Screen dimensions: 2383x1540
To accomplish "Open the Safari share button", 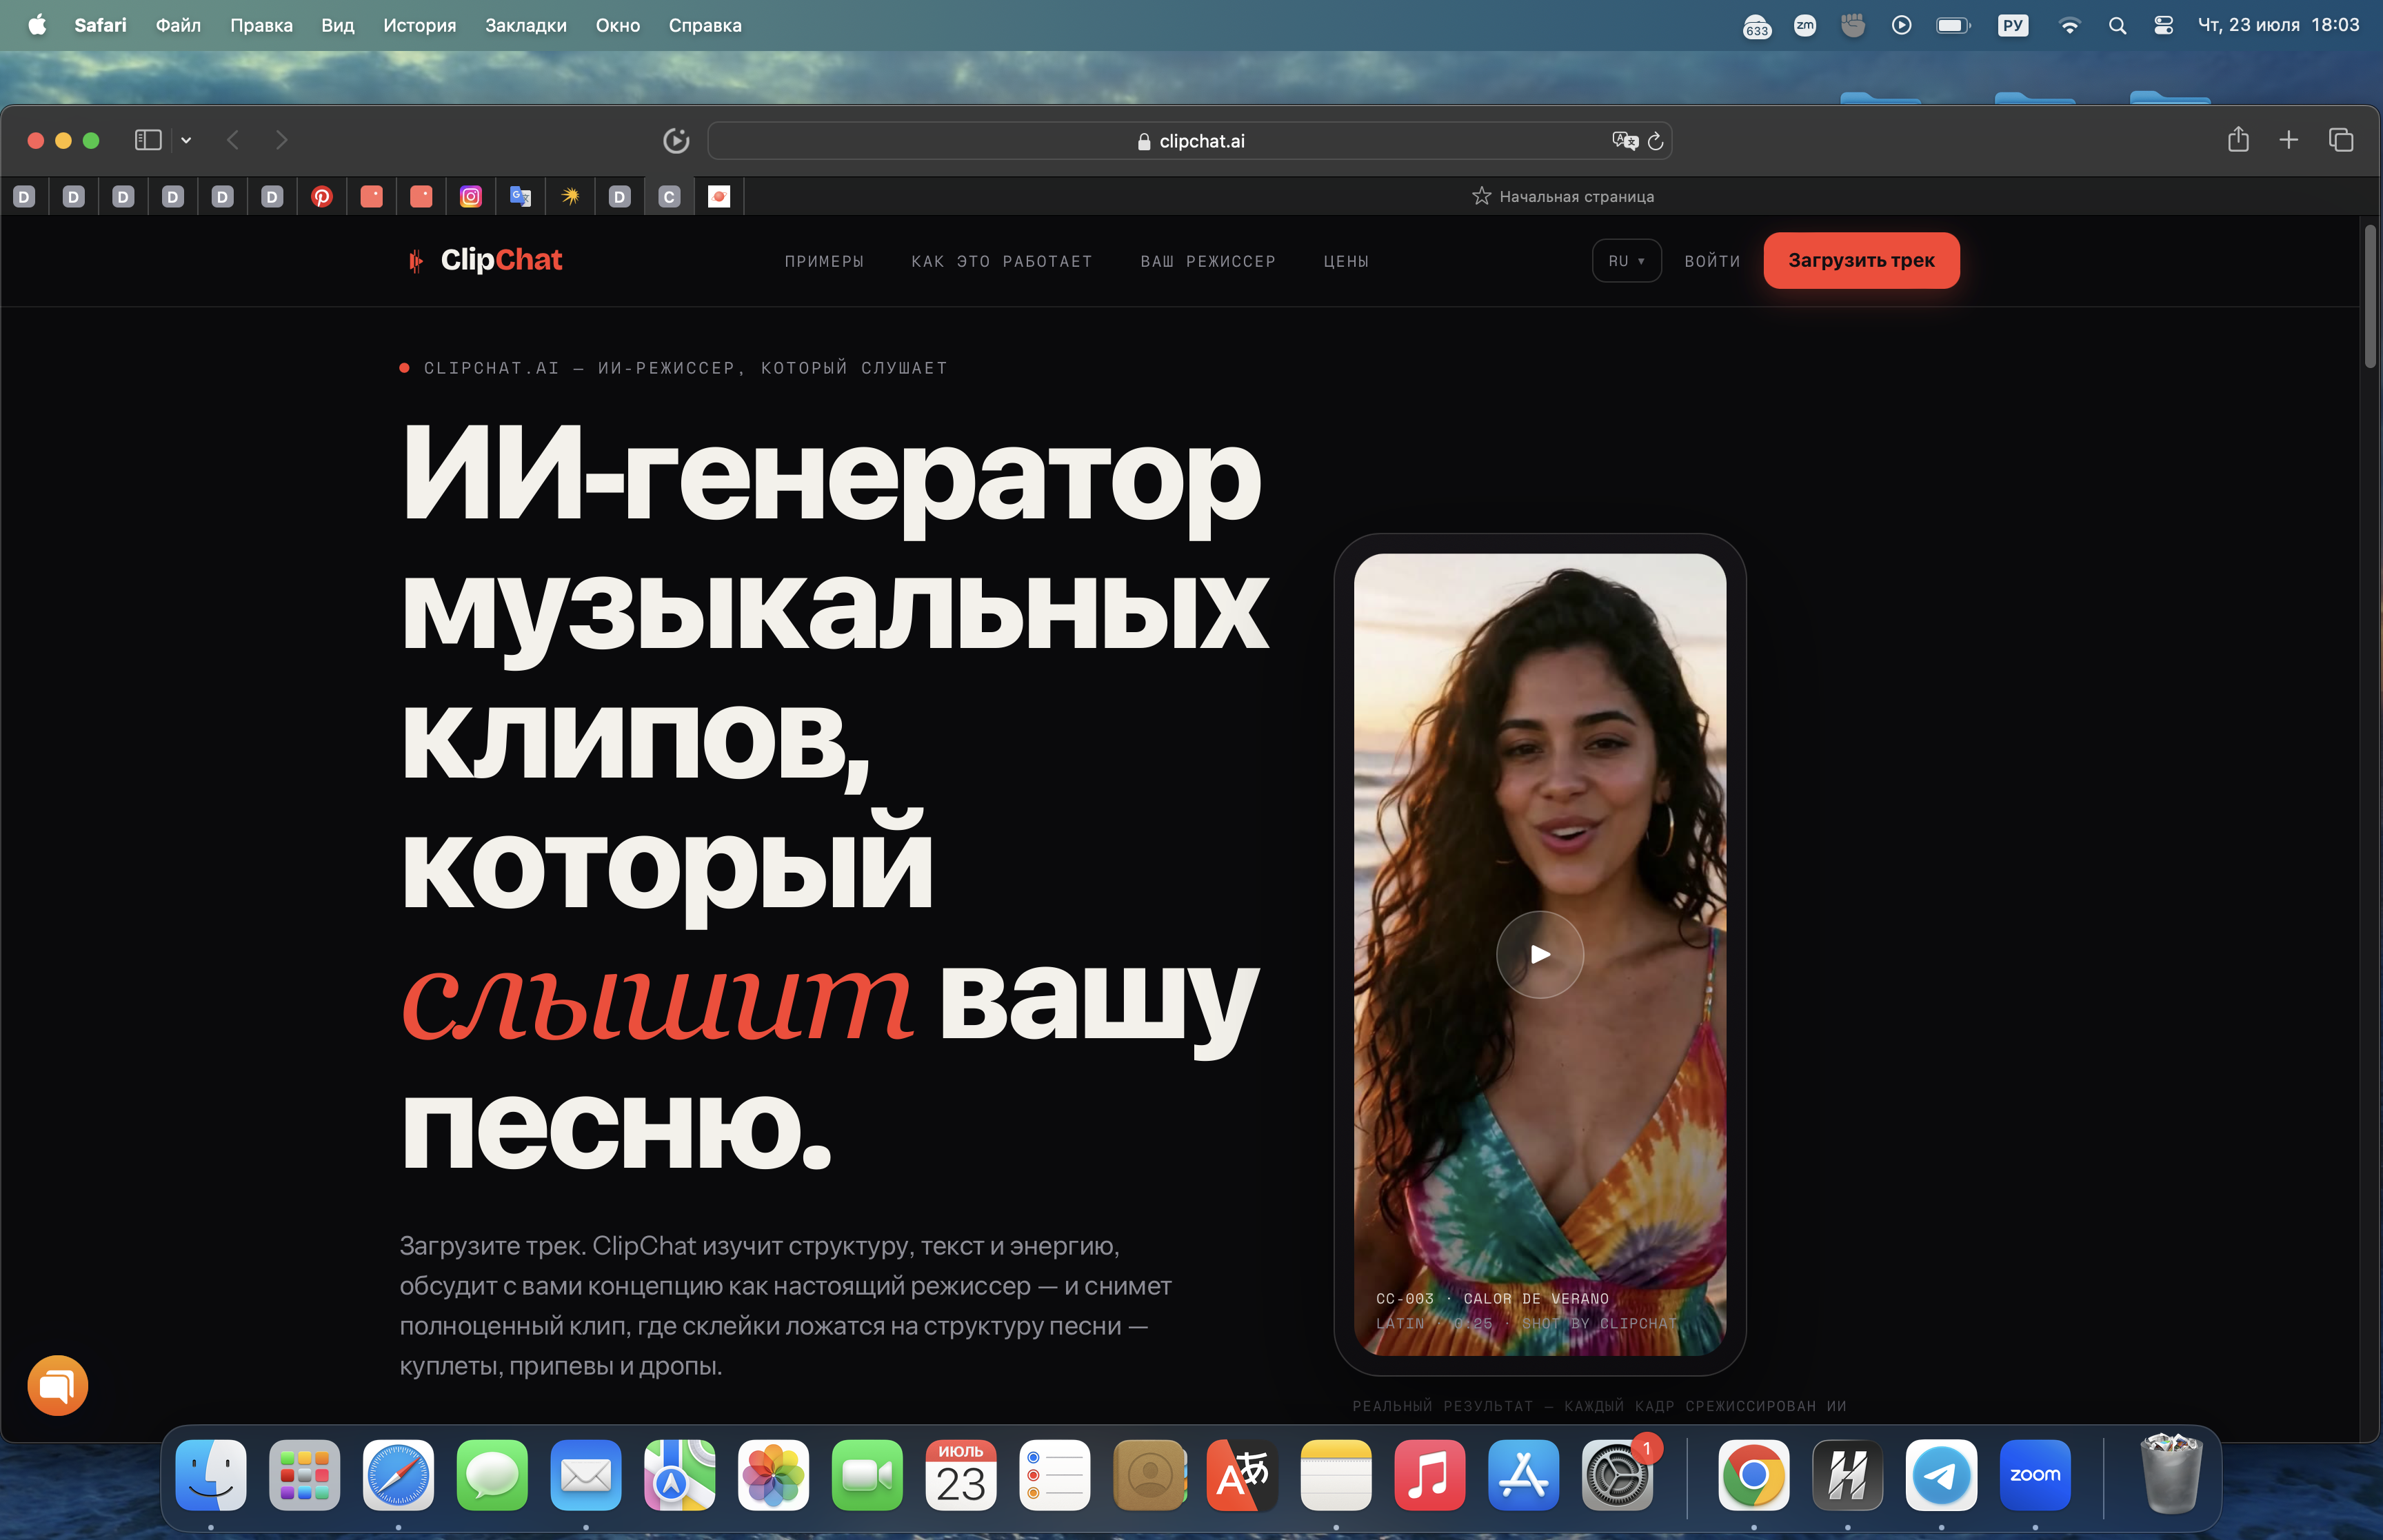I will [2238, 139].
